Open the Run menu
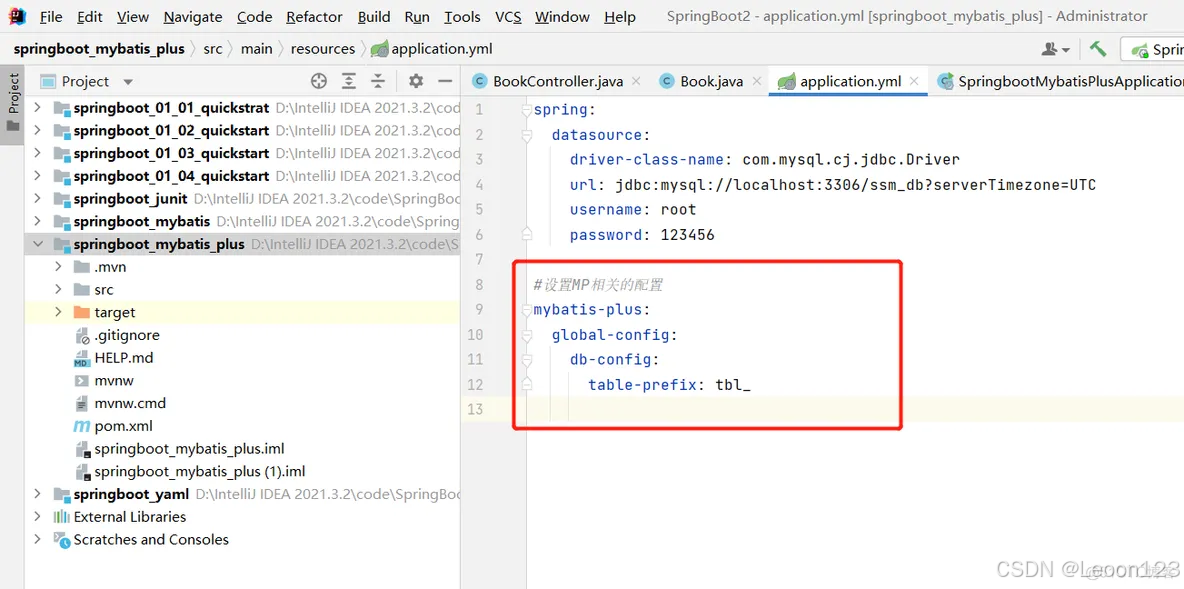The image size is (1184, 589). pos(417,17)
